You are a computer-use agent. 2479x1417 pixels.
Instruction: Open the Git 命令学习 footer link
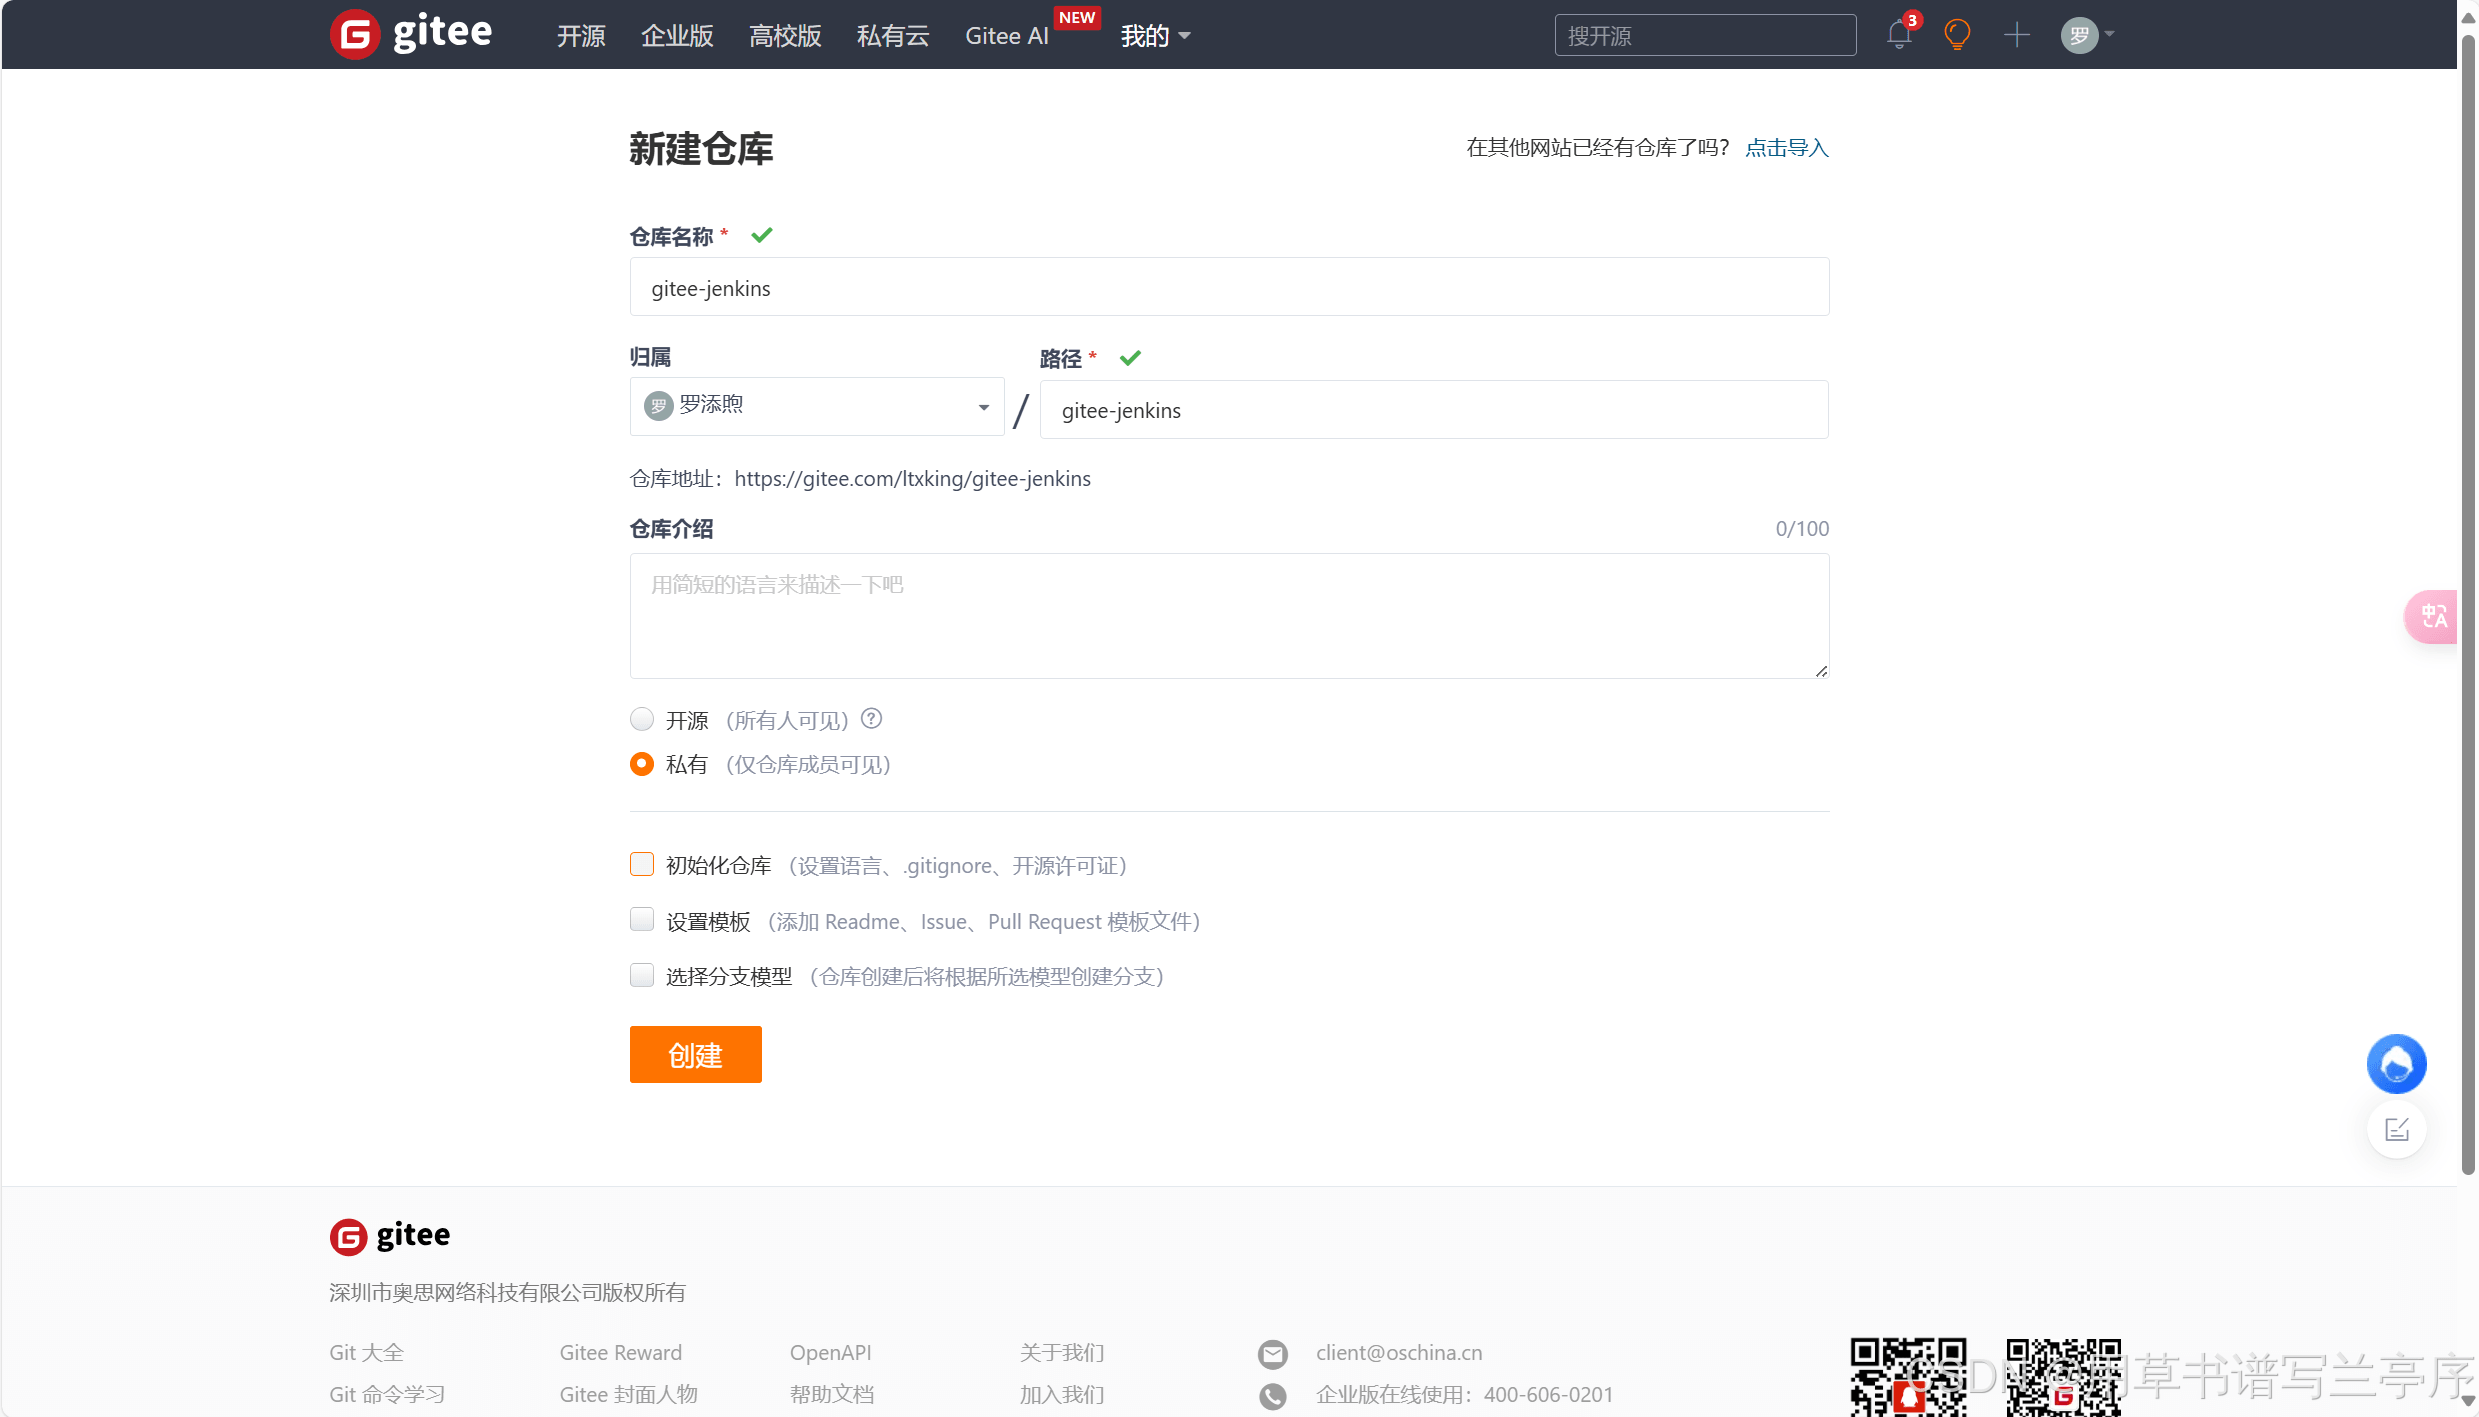click(388, 1395)
